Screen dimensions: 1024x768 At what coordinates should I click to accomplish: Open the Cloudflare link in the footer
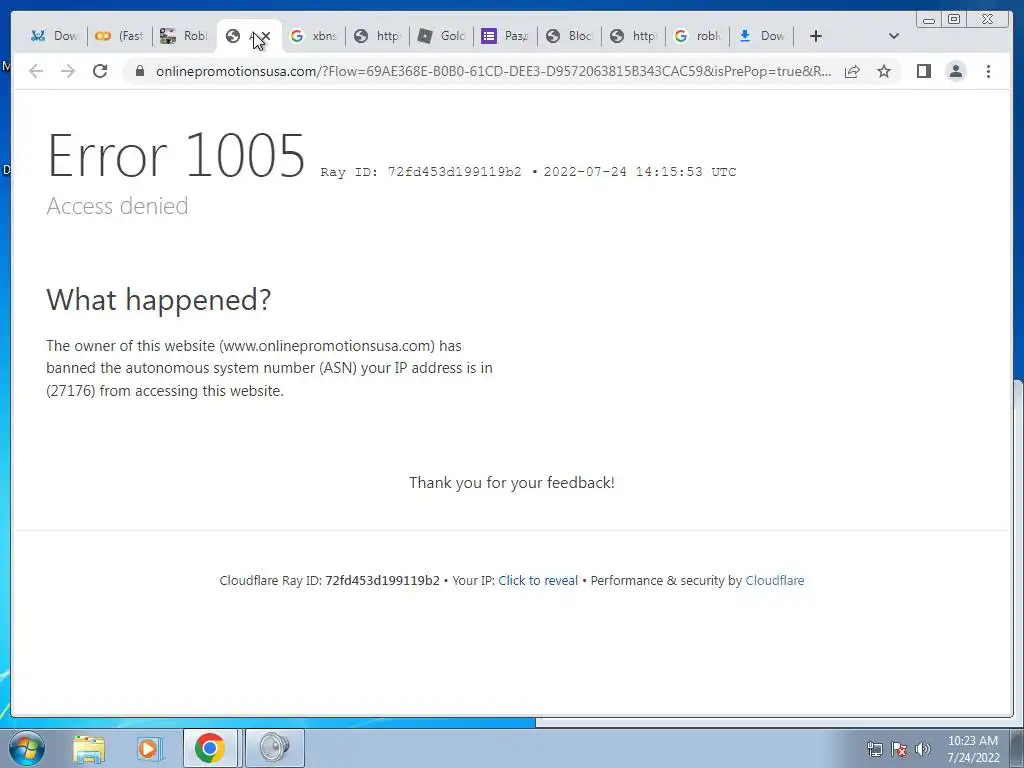pos(775,581)
